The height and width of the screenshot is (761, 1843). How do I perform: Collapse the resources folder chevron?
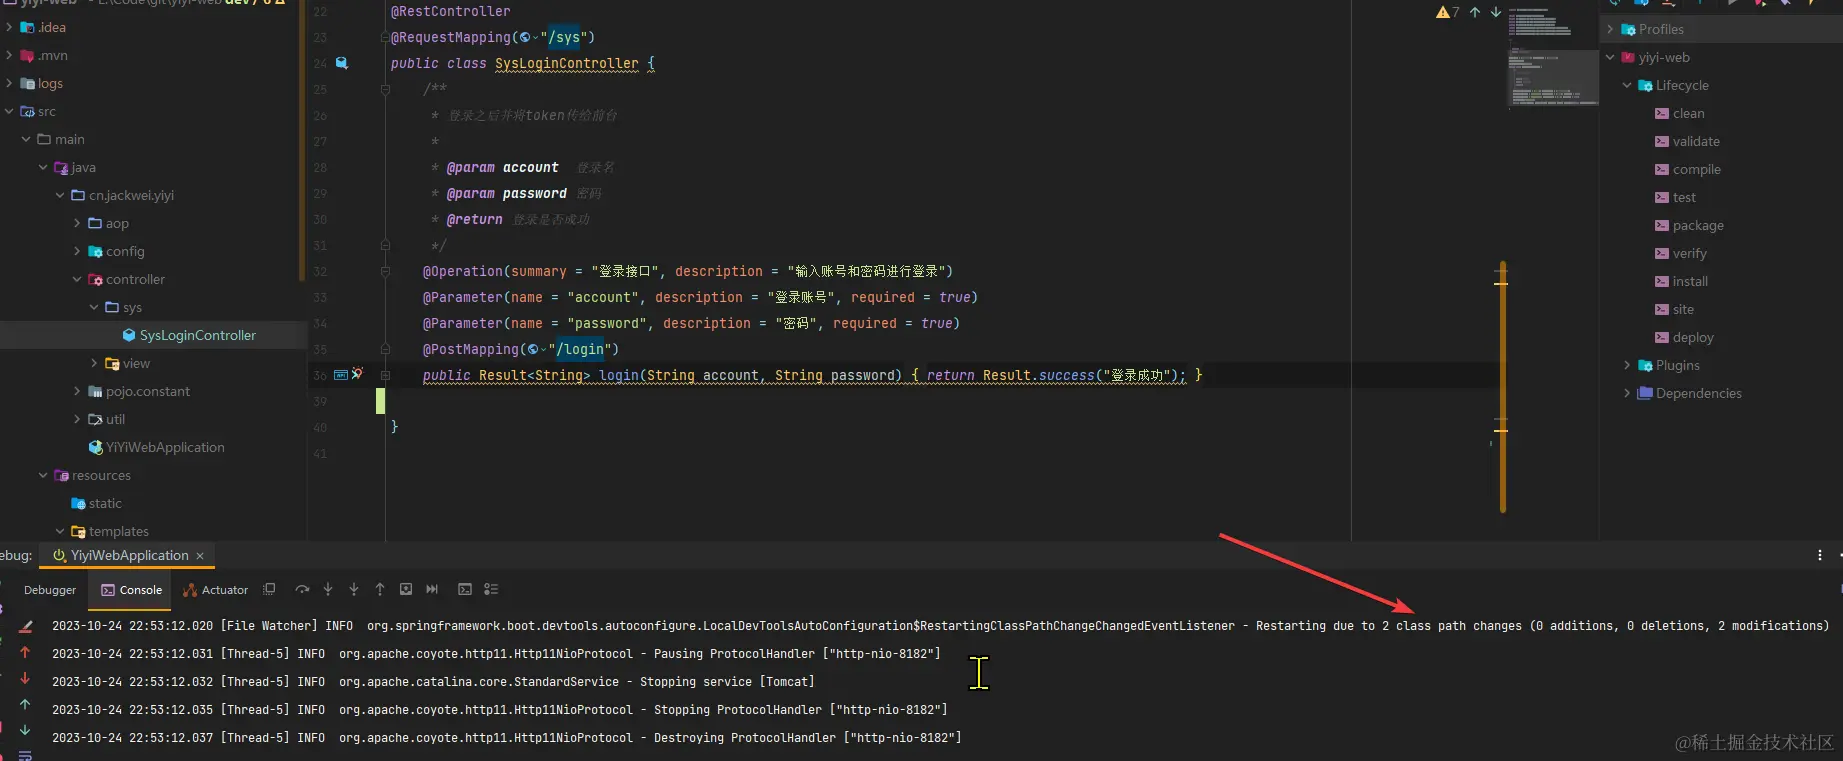43,475
